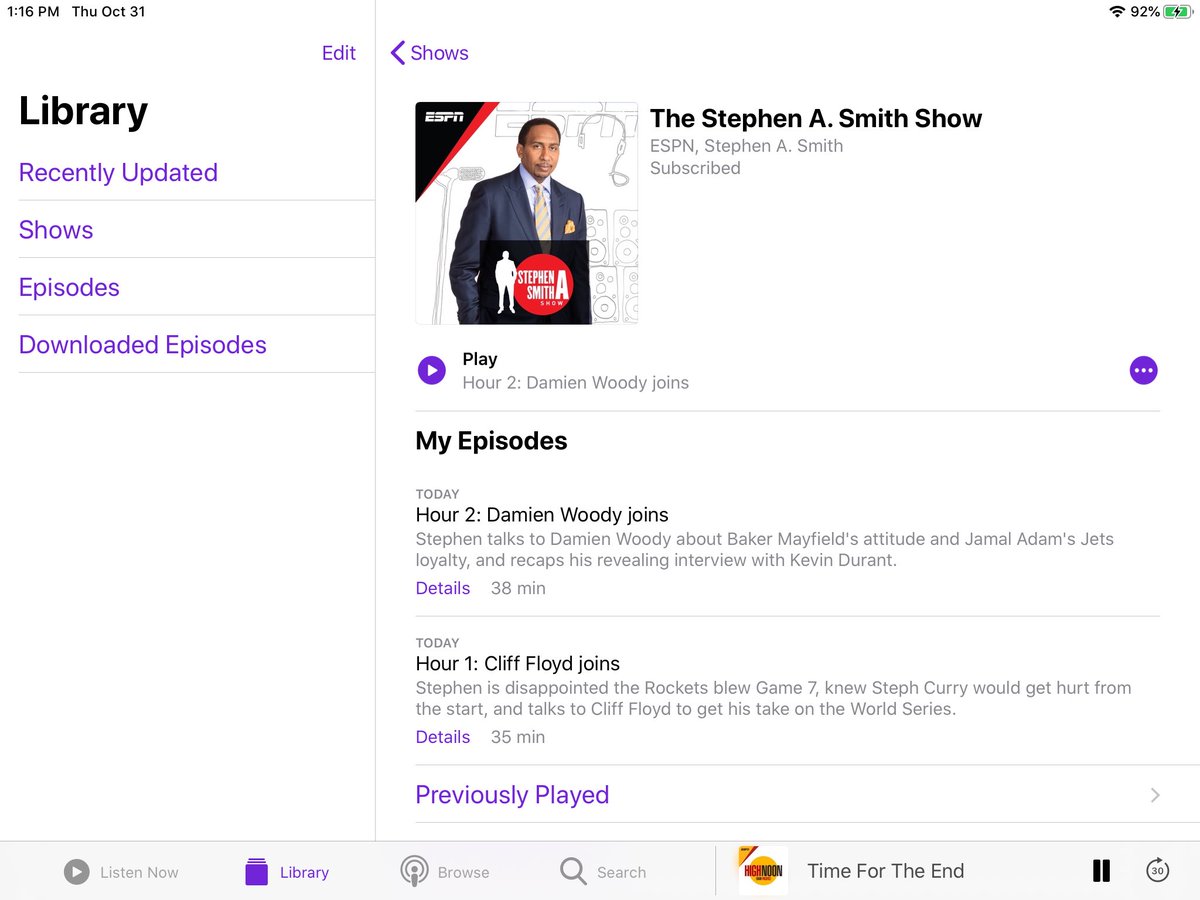Viewport: 1200px width, 900px height.
Task: Tap the Subscribed status label
Action: 695,168
